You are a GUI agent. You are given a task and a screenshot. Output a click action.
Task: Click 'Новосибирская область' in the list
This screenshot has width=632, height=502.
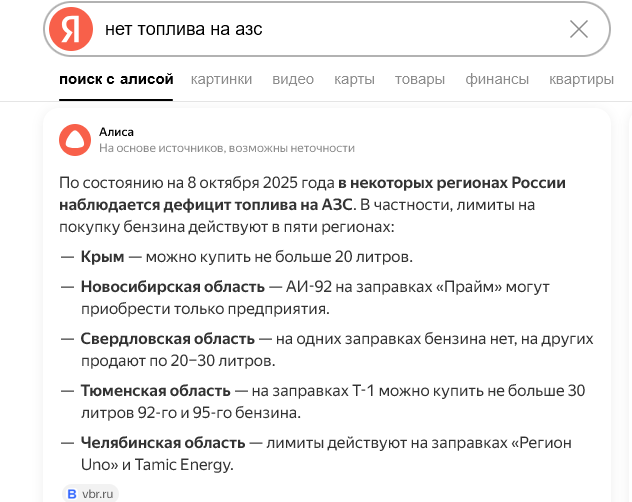173,287
